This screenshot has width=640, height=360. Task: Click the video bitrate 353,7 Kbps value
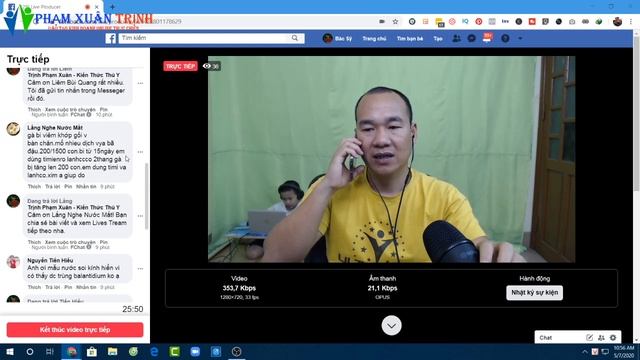tap(239, 288)
